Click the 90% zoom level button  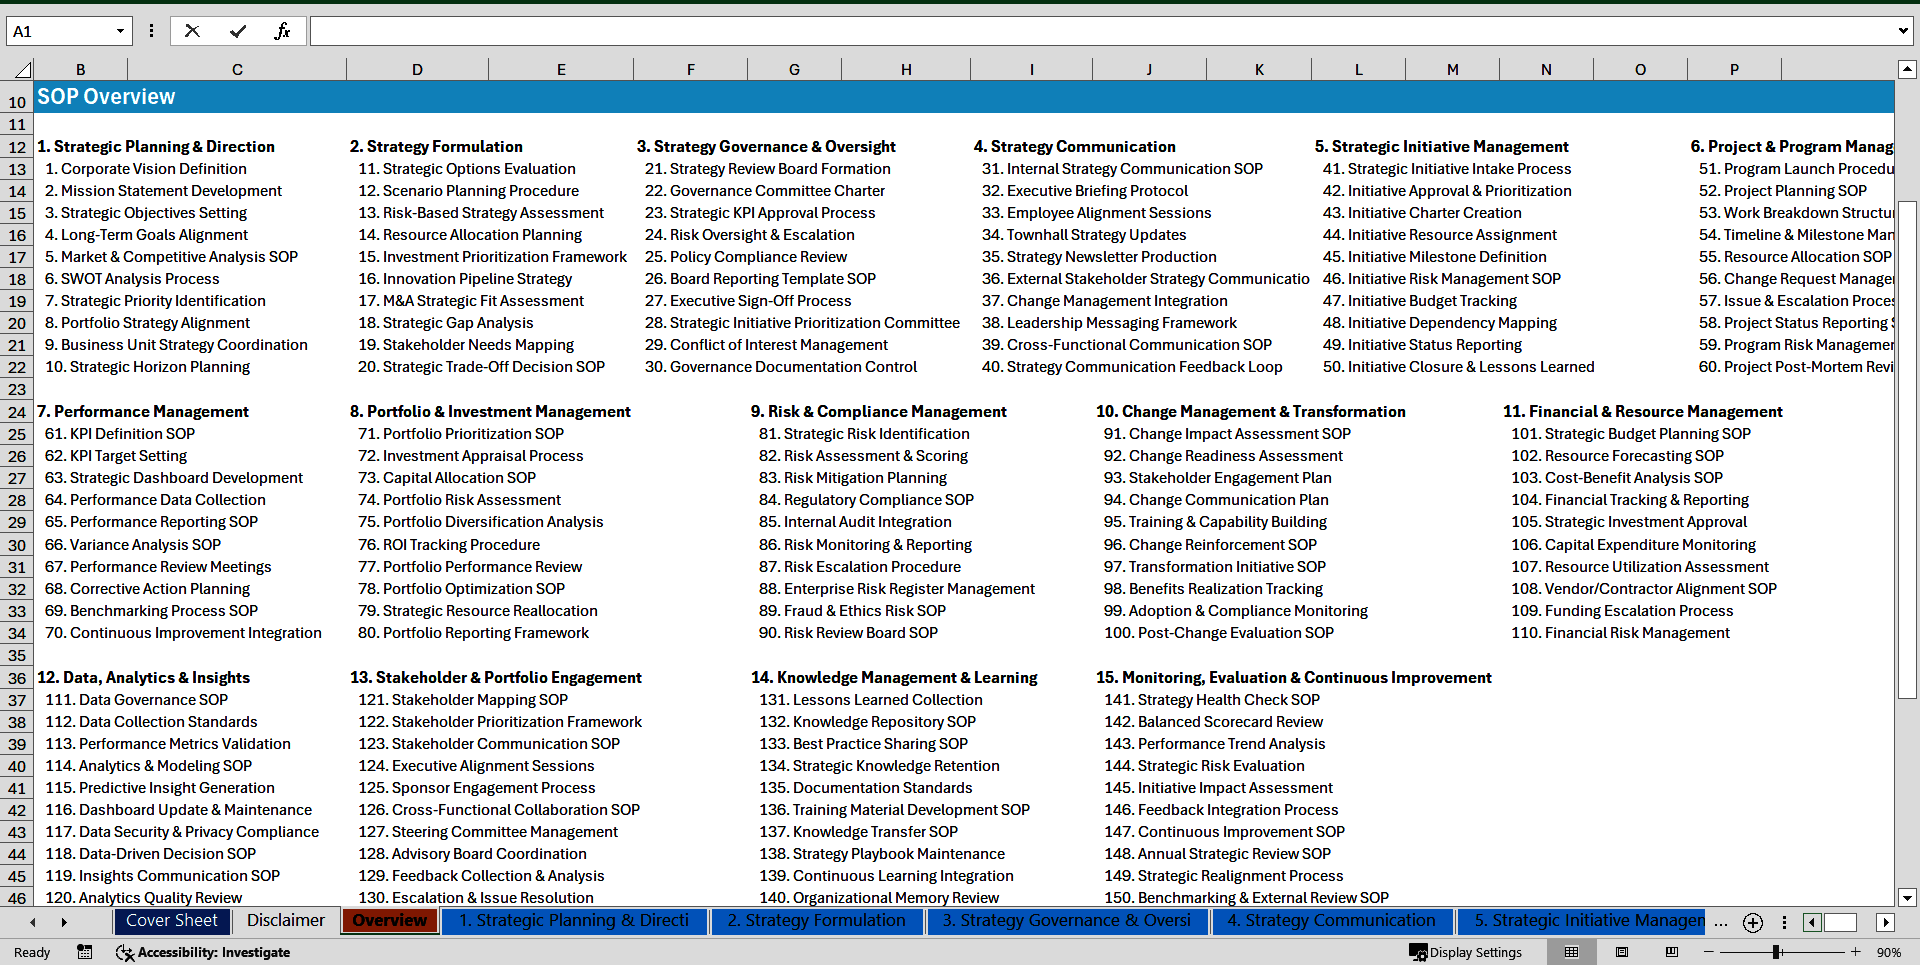click(1888, 952)
